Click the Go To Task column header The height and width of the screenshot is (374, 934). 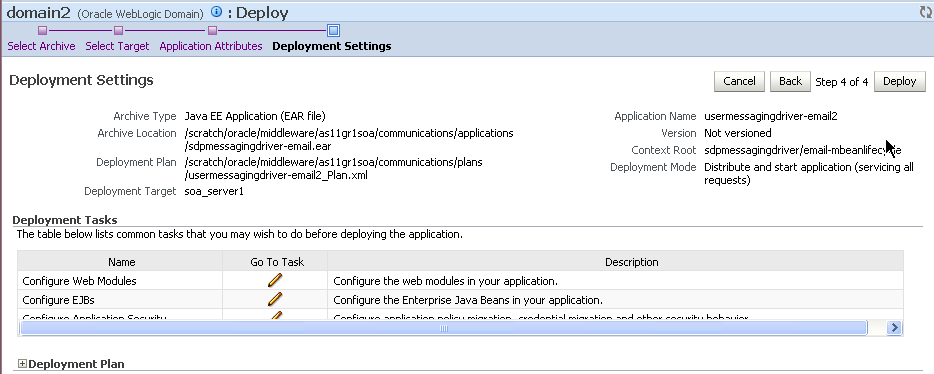point(277,262)
